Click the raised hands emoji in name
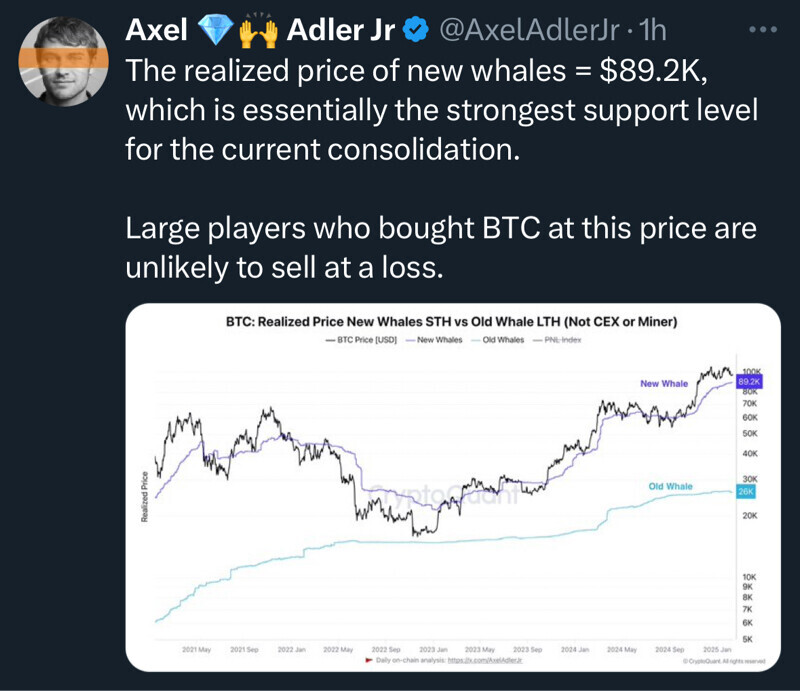The width and height of the screenshot is (800, 691). tap(256, 31)
